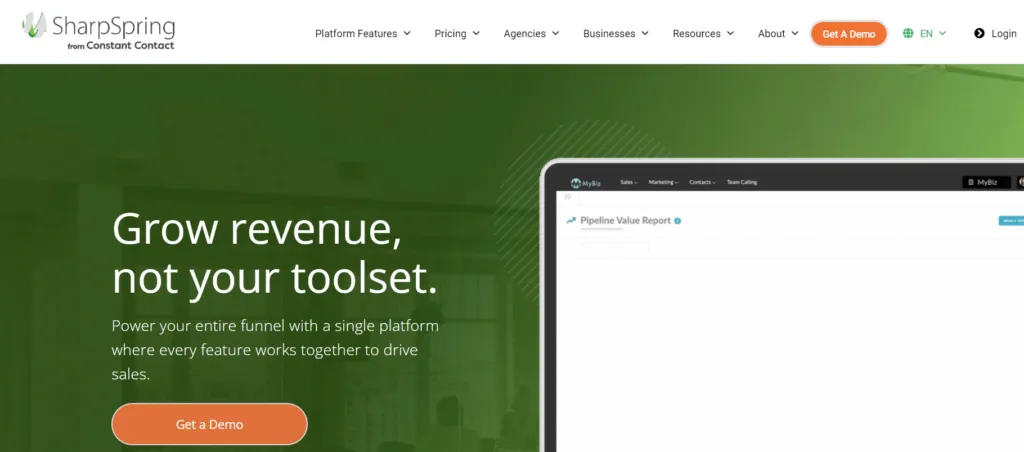
Task: Click the Login arrow icon
Action: [x=979, y=34]
